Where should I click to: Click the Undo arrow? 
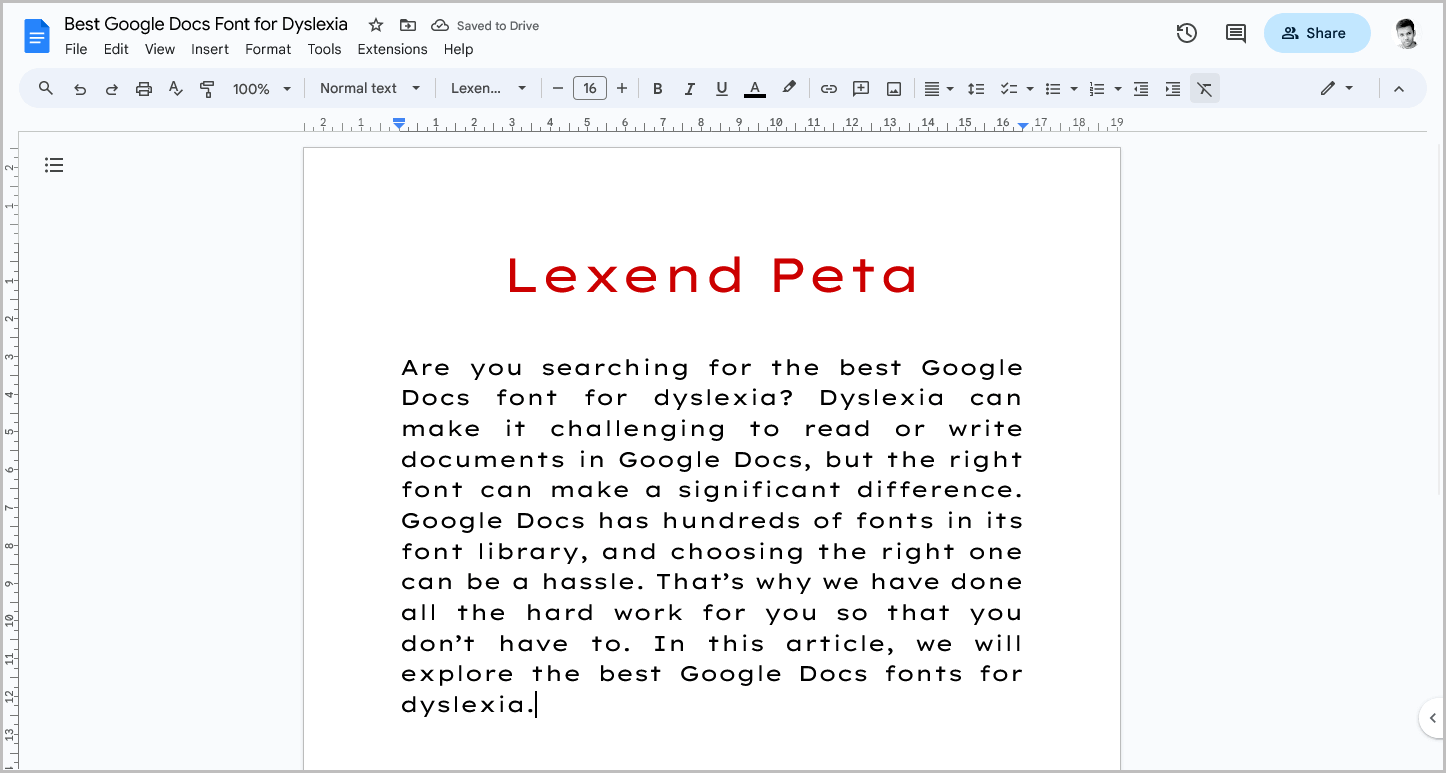[x=80, y=89]
